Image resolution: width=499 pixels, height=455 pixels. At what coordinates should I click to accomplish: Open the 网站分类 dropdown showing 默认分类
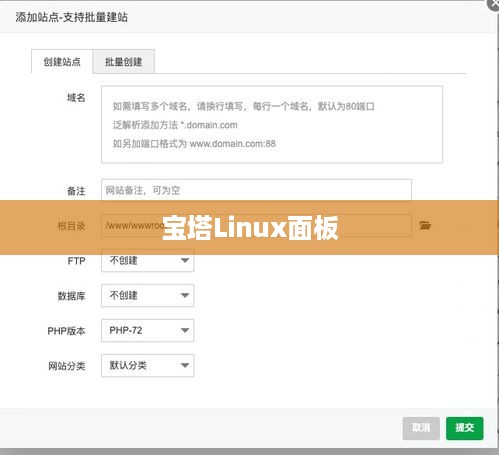[x=148, y=365]
